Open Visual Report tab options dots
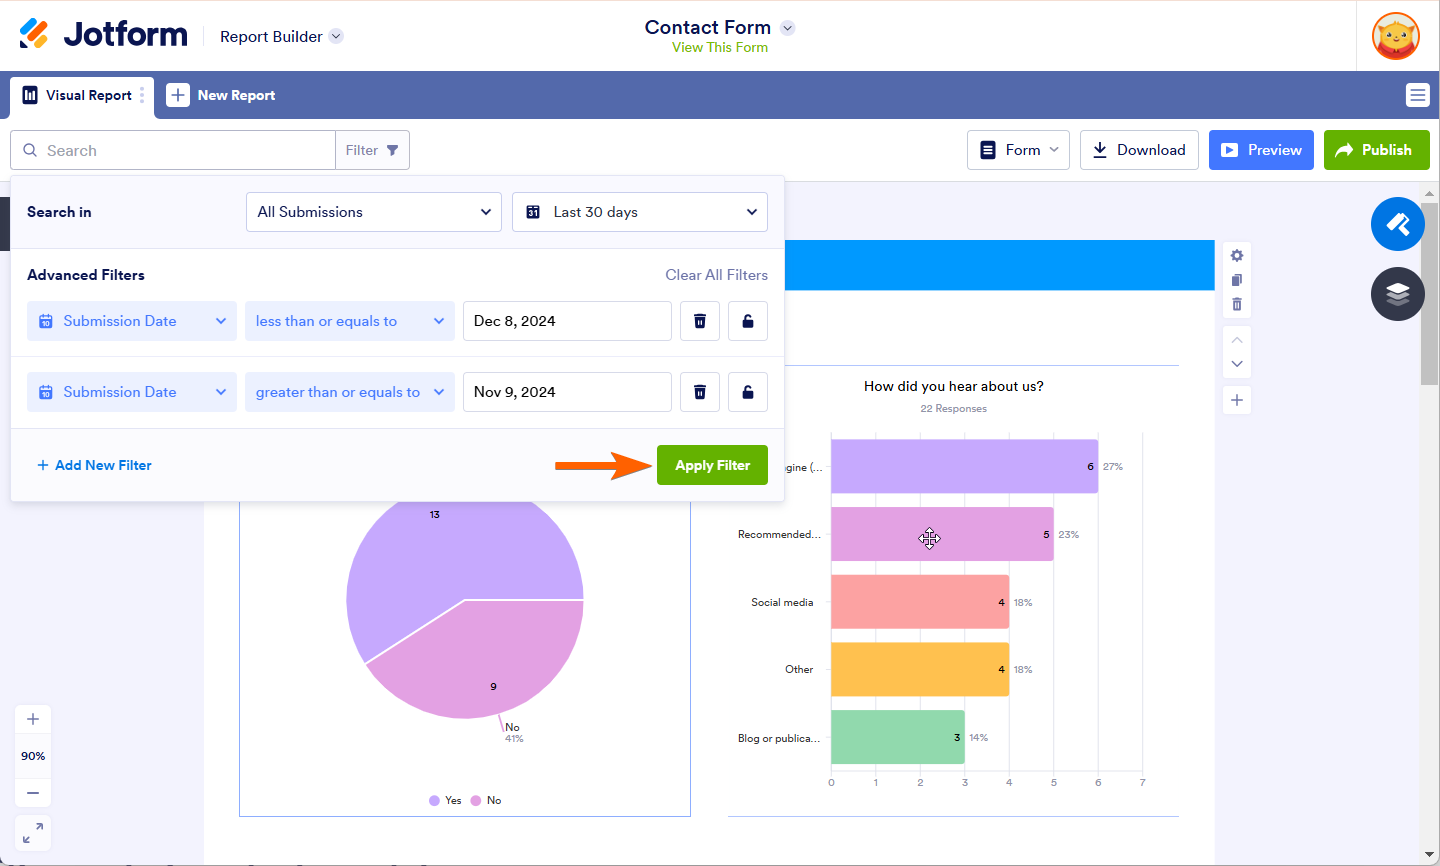Image resolution: width=1440 pixels, height=866 pixels. 142,95
